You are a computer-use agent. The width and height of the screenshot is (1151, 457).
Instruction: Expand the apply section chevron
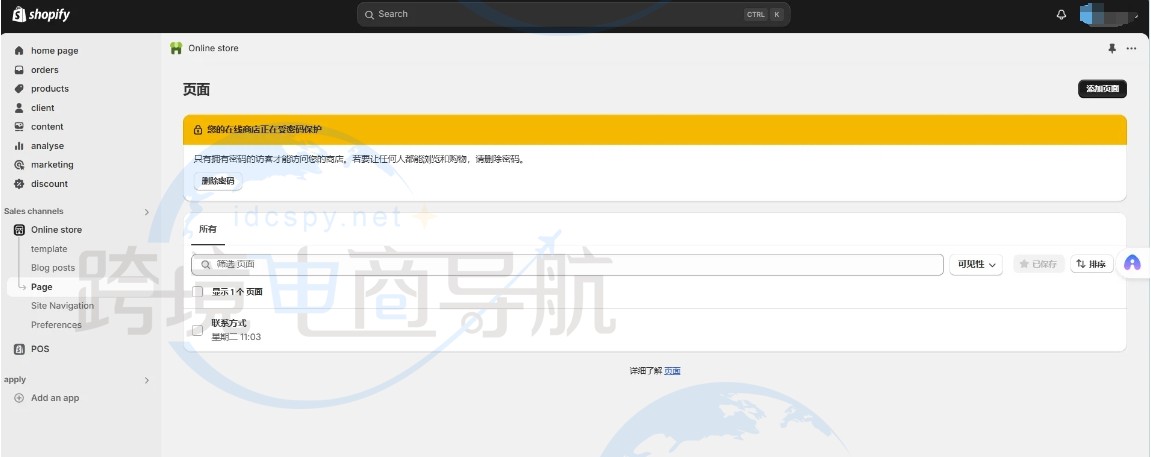tap(146, 381)
